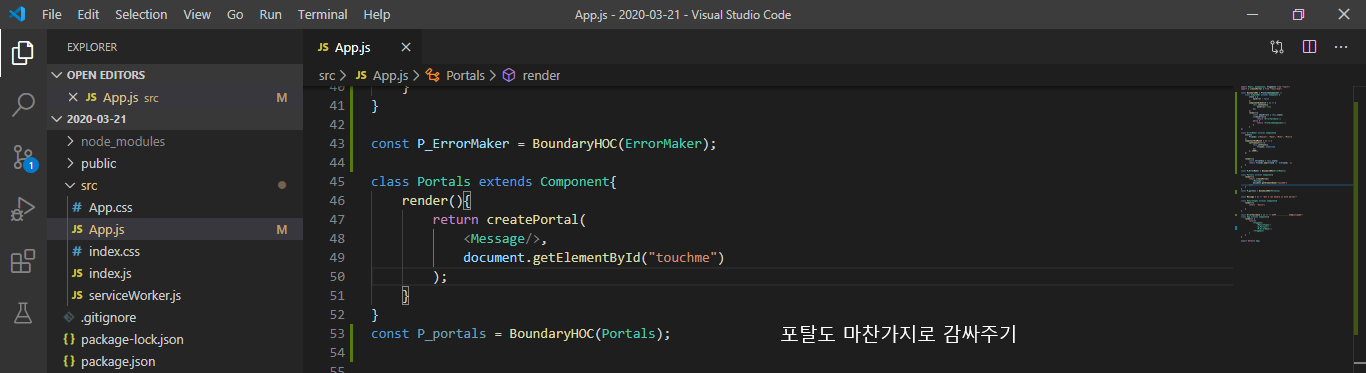Open package-lock.json file
Viewport: 1366px width, 373px height.
[175, 339]
